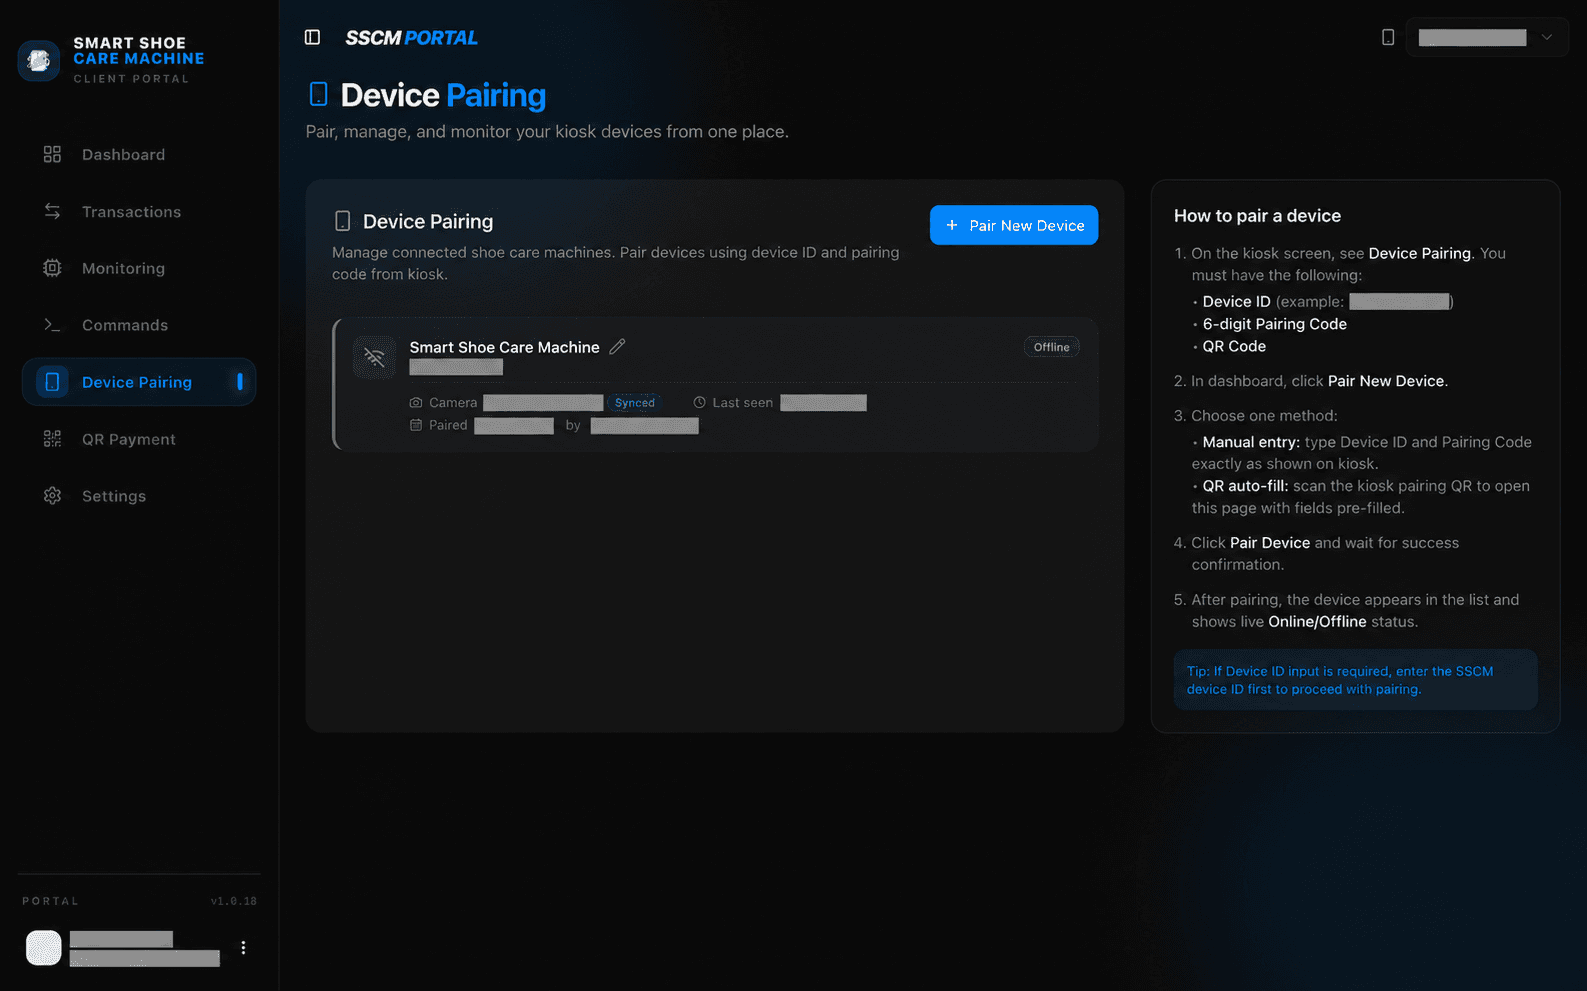Image resolution: width=1587 pixels, height=991 pixels.
Task: Expand the top-right device selector dropdown
Action: [1487, 37]
